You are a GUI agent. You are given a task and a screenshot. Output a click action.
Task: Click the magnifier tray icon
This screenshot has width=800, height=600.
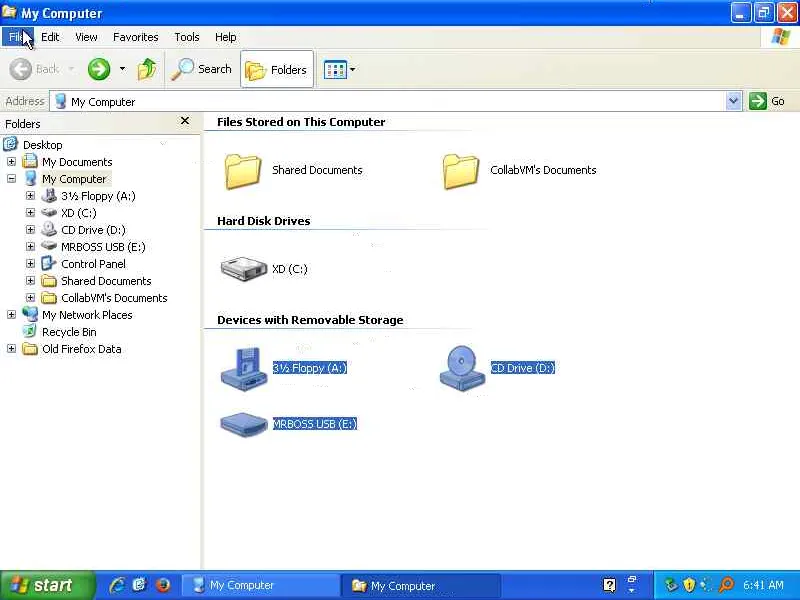[726, 585]
